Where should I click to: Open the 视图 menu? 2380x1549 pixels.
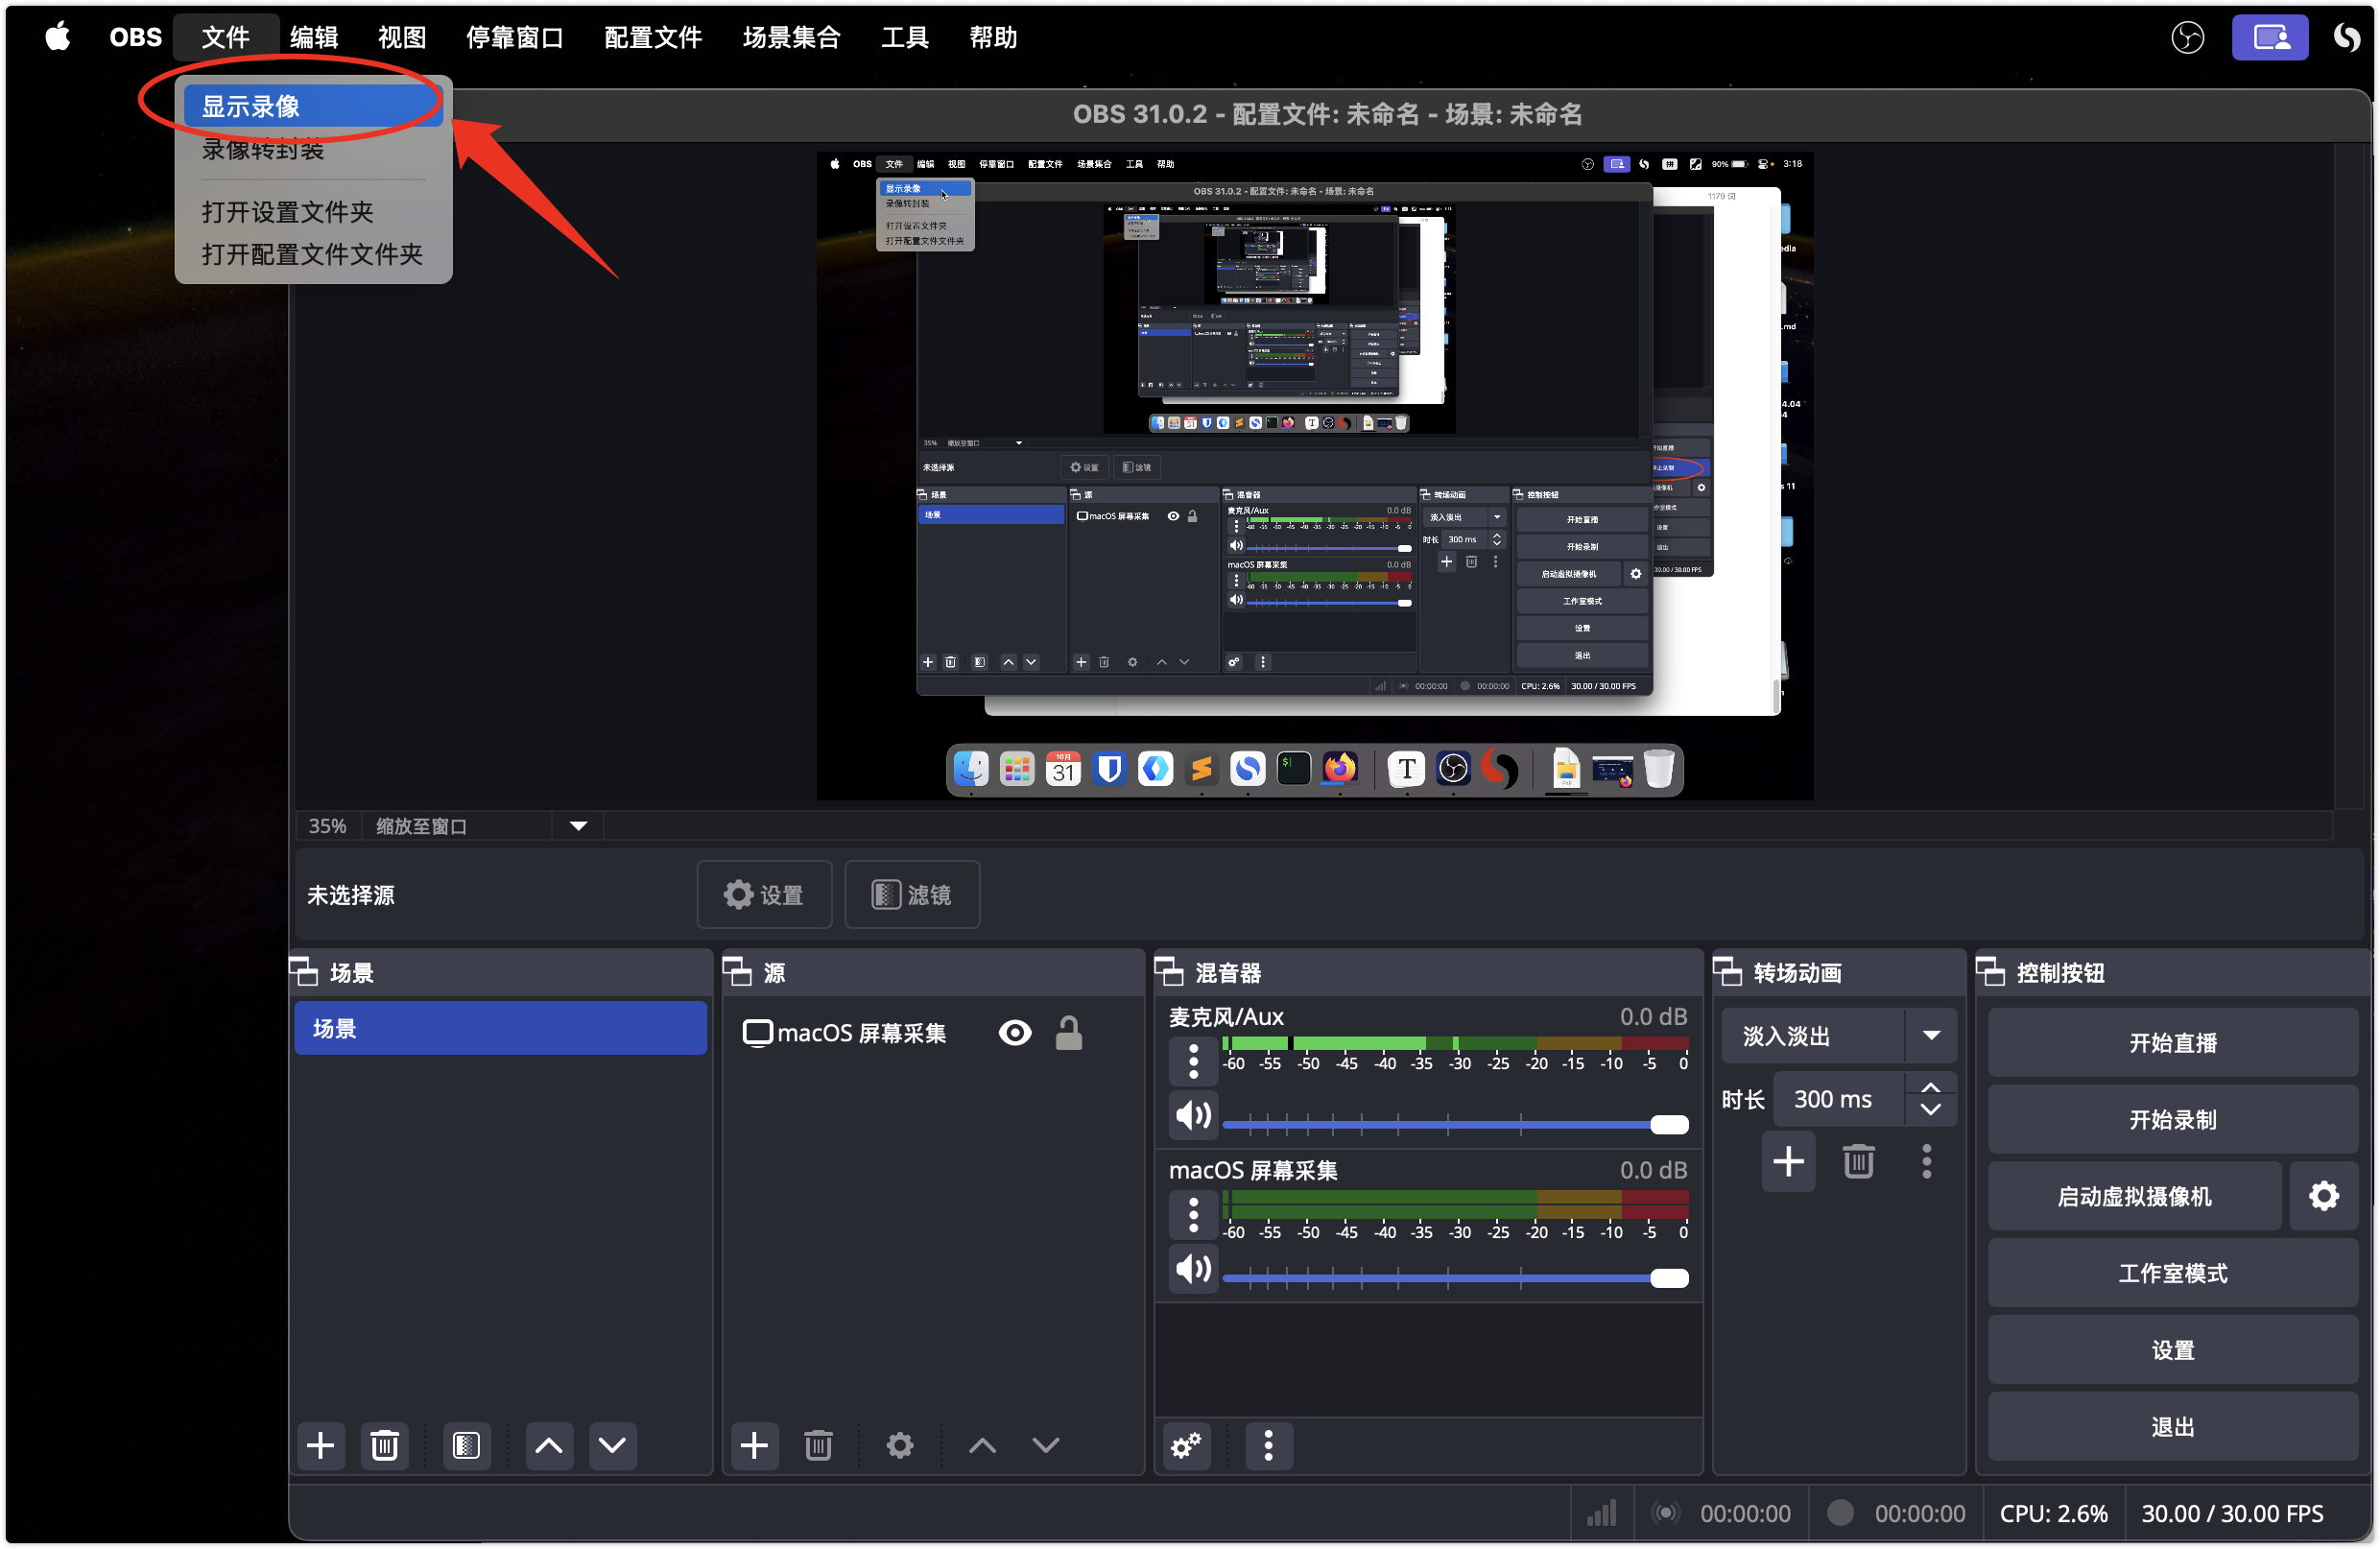[402, 37]
